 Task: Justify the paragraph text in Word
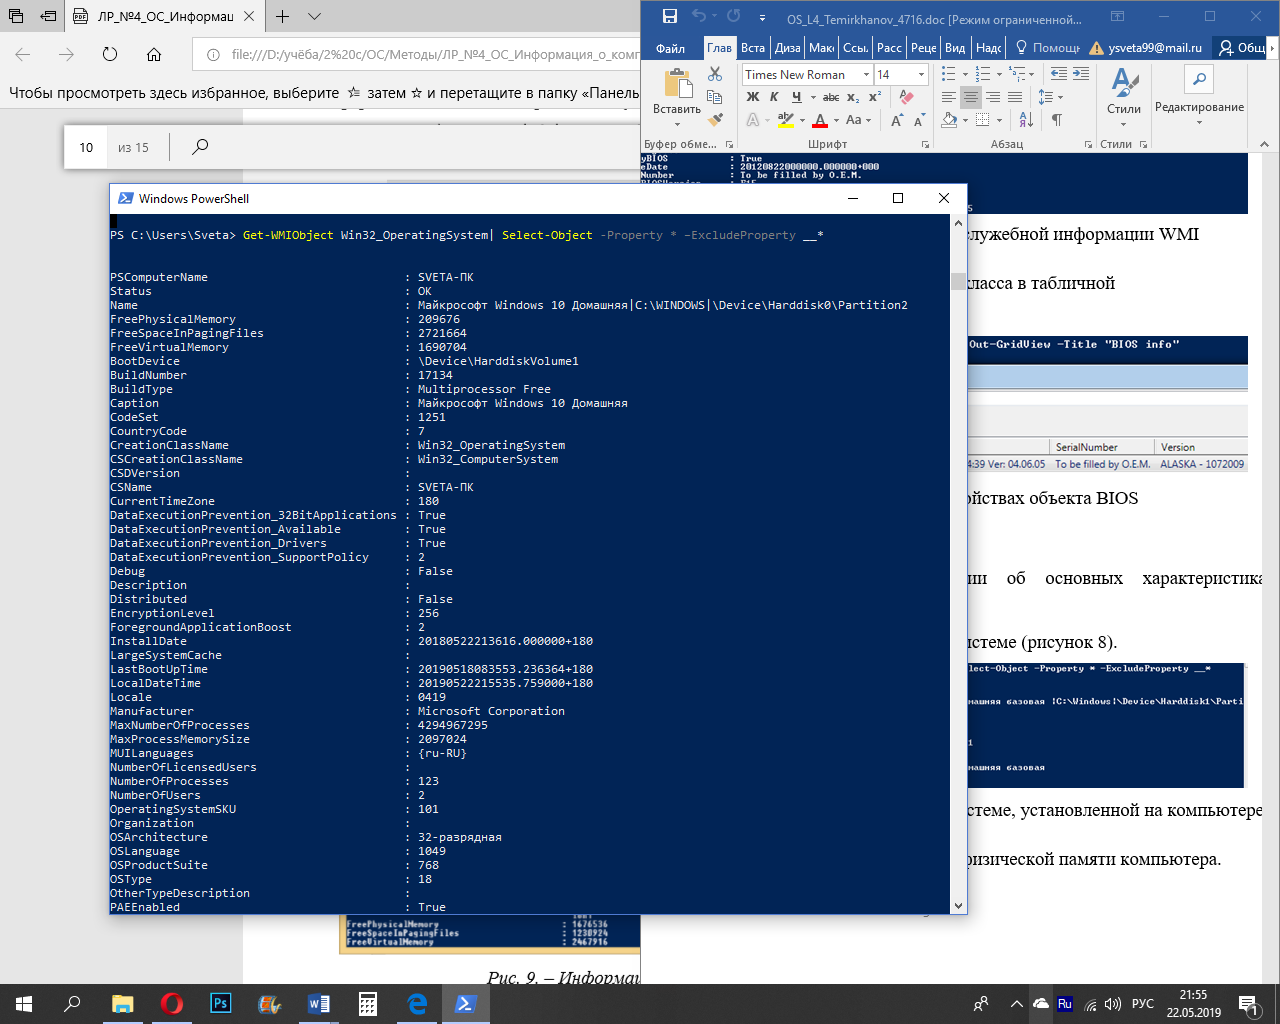pyautogui.click(x=1015, y=97)
